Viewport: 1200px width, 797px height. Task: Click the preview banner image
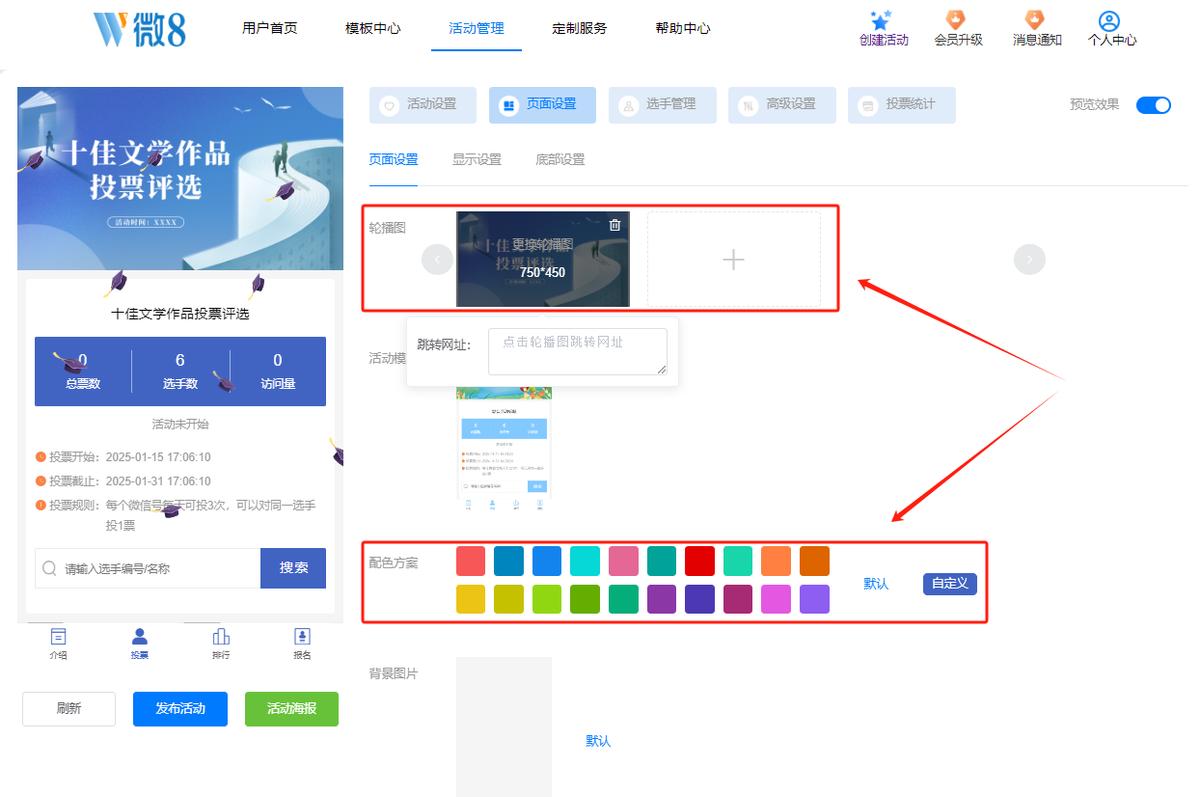pos(180,178)
